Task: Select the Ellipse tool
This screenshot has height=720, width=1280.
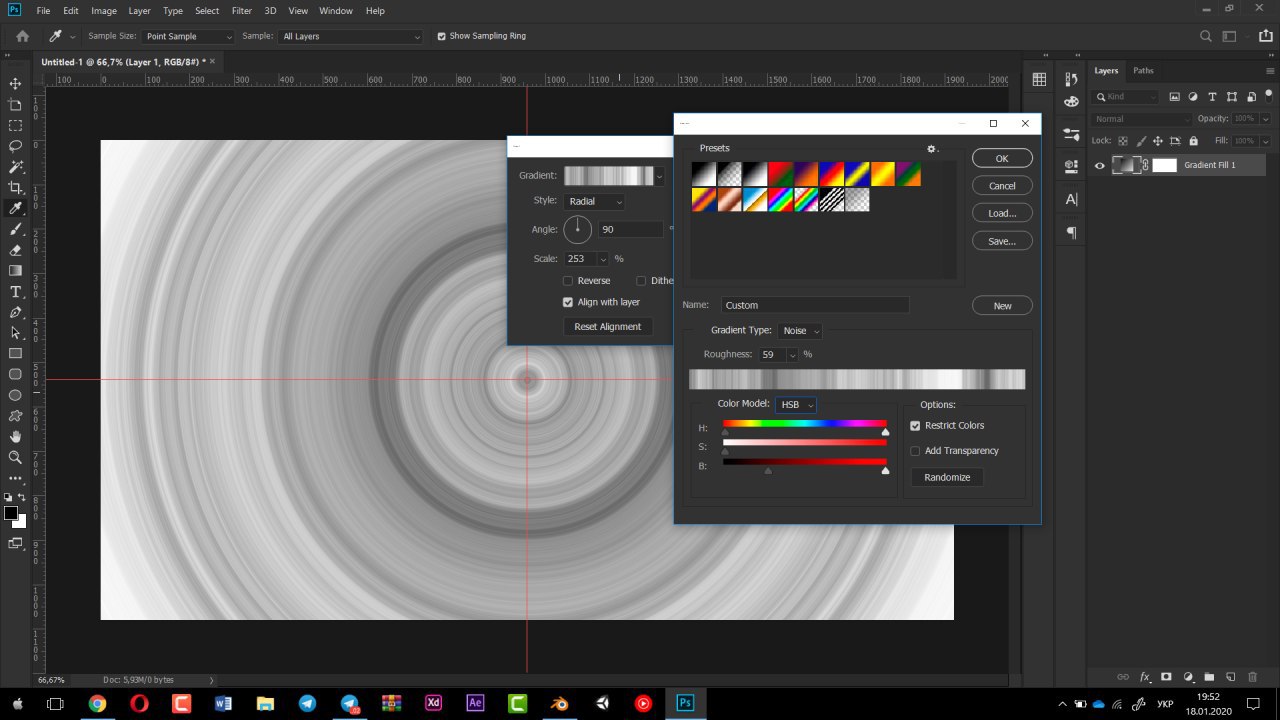Action: pyautogui.click(x=15, y=395)
